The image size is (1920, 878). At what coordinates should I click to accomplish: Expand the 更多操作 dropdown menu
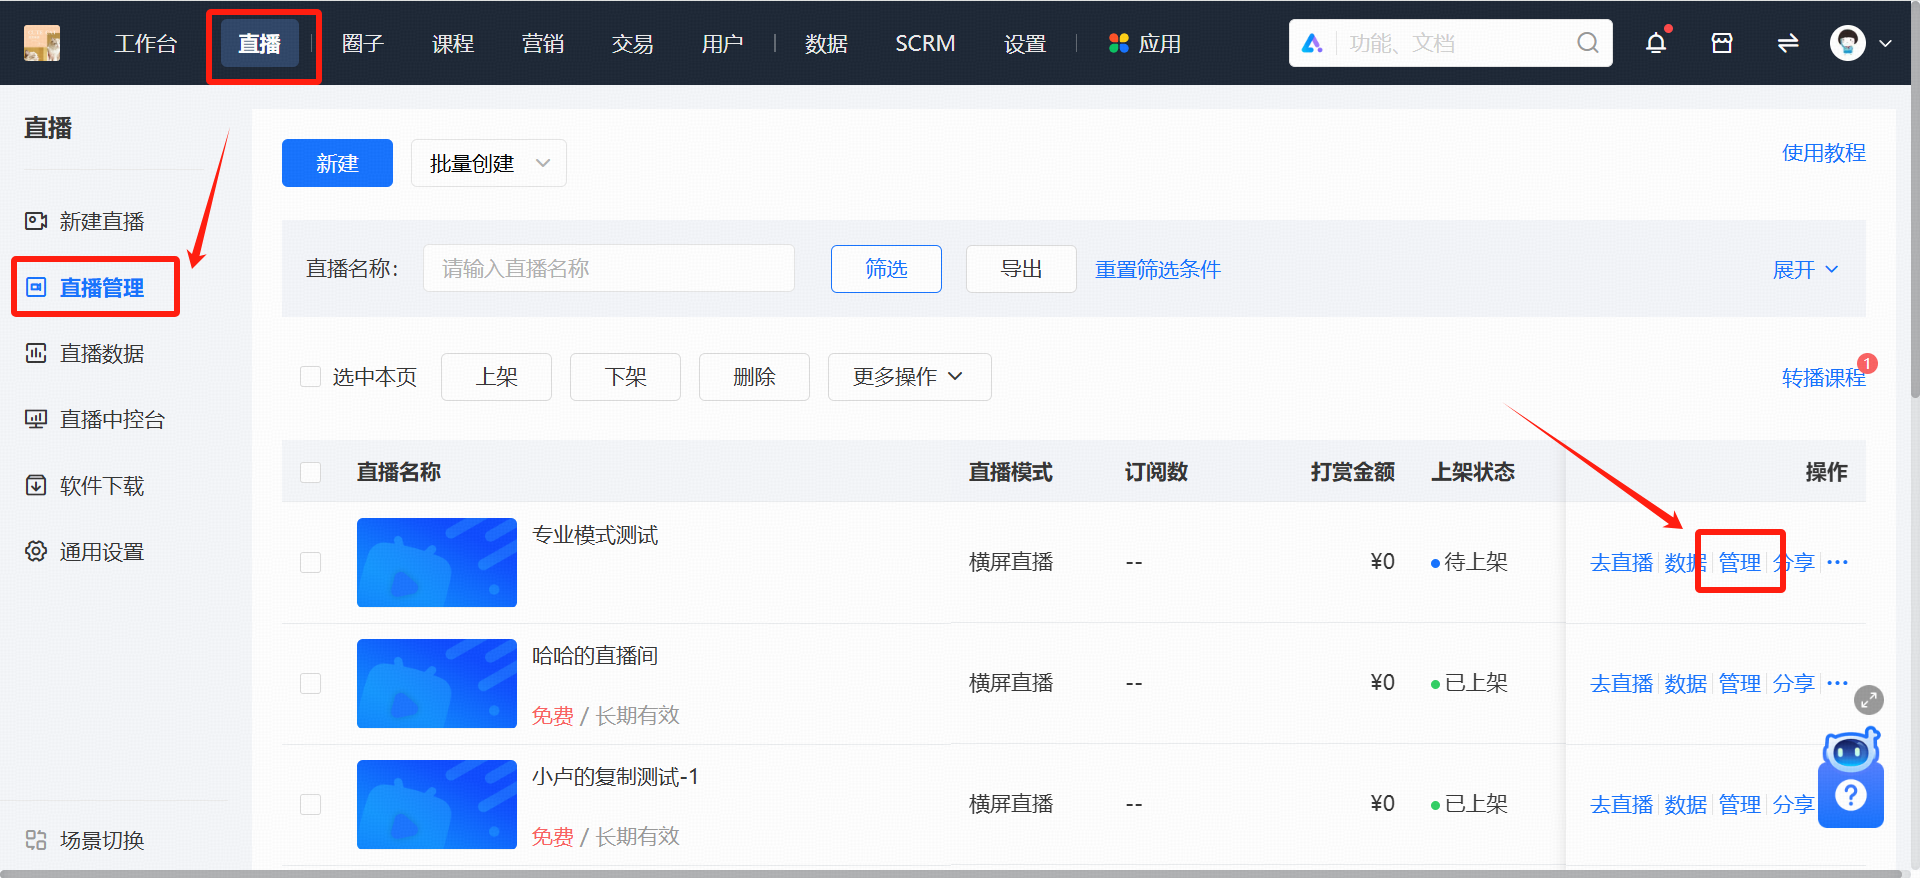tap(908, 377)
